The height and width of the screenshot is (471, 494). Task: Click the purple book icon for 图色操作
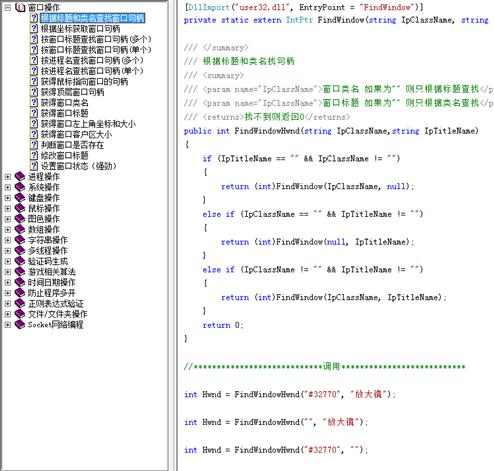(20, 219)
